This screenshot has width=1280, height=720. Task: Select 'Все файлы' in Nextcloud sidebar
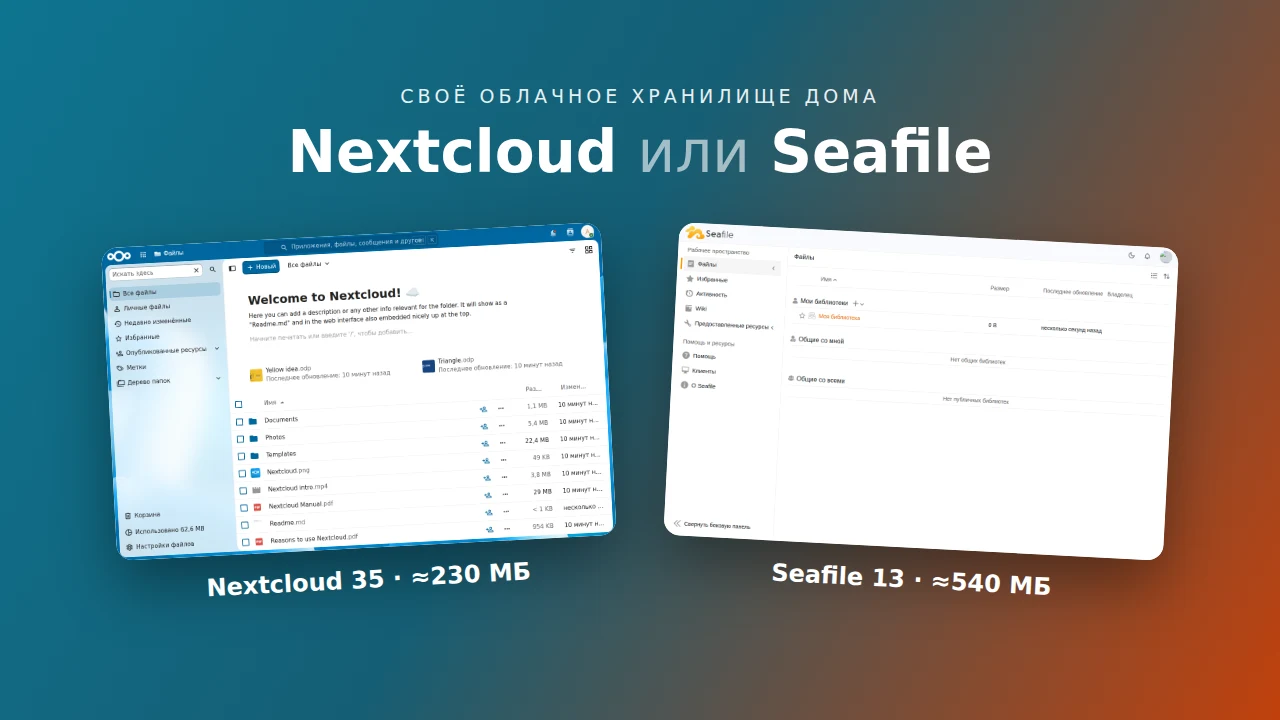coord(165,291)
